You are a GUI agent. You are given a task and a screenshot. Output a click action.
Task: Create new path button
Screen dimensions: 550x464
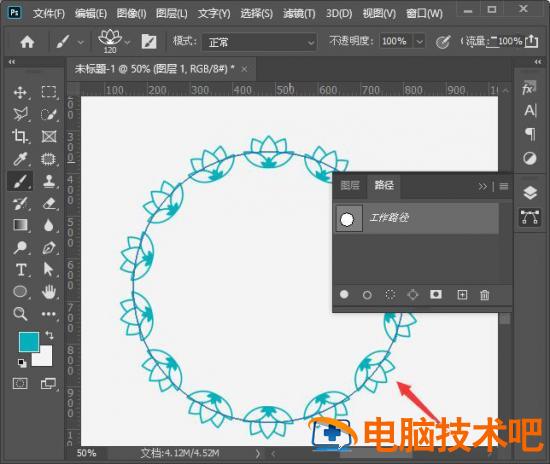tap(462, 295)
